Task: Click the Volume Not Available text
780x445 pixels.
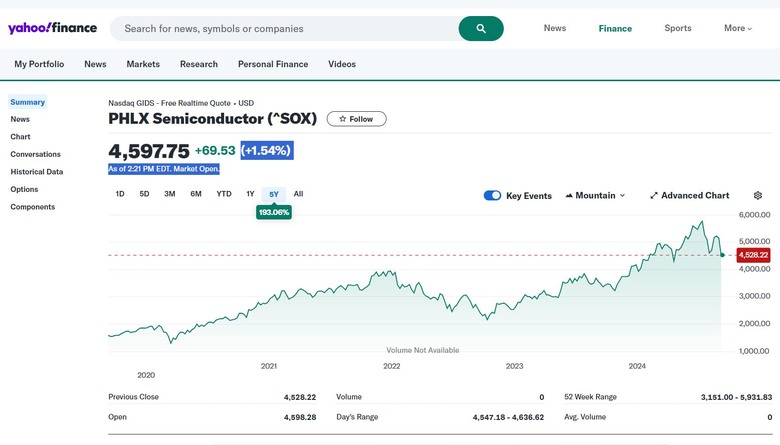Action: point(423,351)
